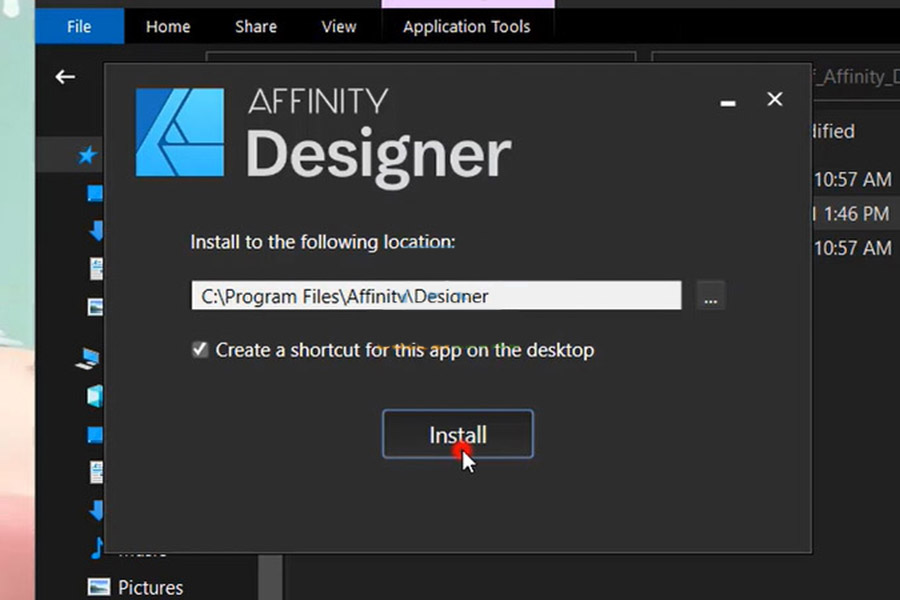Switch to the Share ribbon tab
This screenshot has height=600, width=900.
[256, 26]
